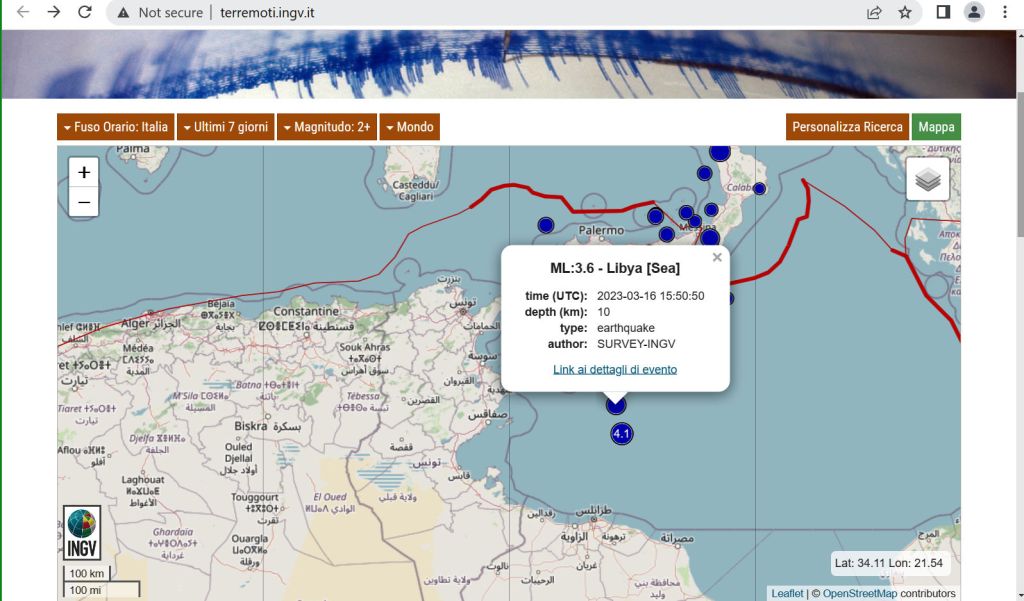Click the earthquake marker near Palermo
This screenshot has height=601, width=1024.
(x=546, y=225)
